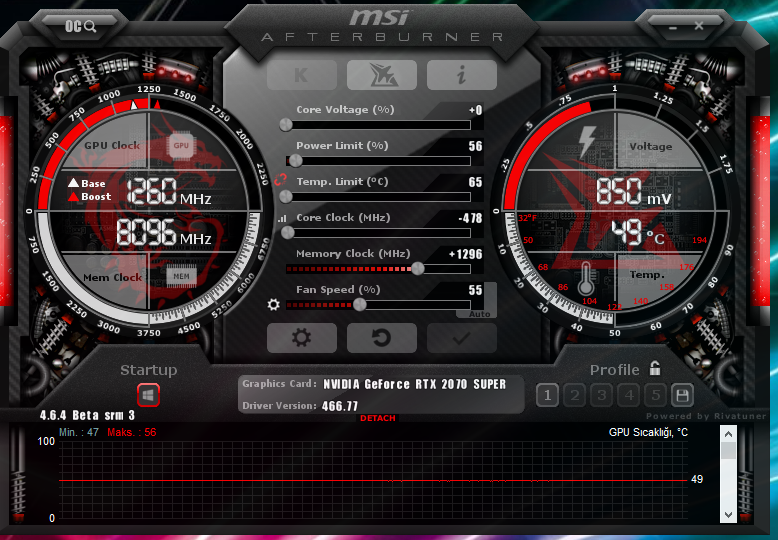The image size is (778, 540).
Task: Click the Powered by Rivatuner text
Action: [x=706, y=416]
